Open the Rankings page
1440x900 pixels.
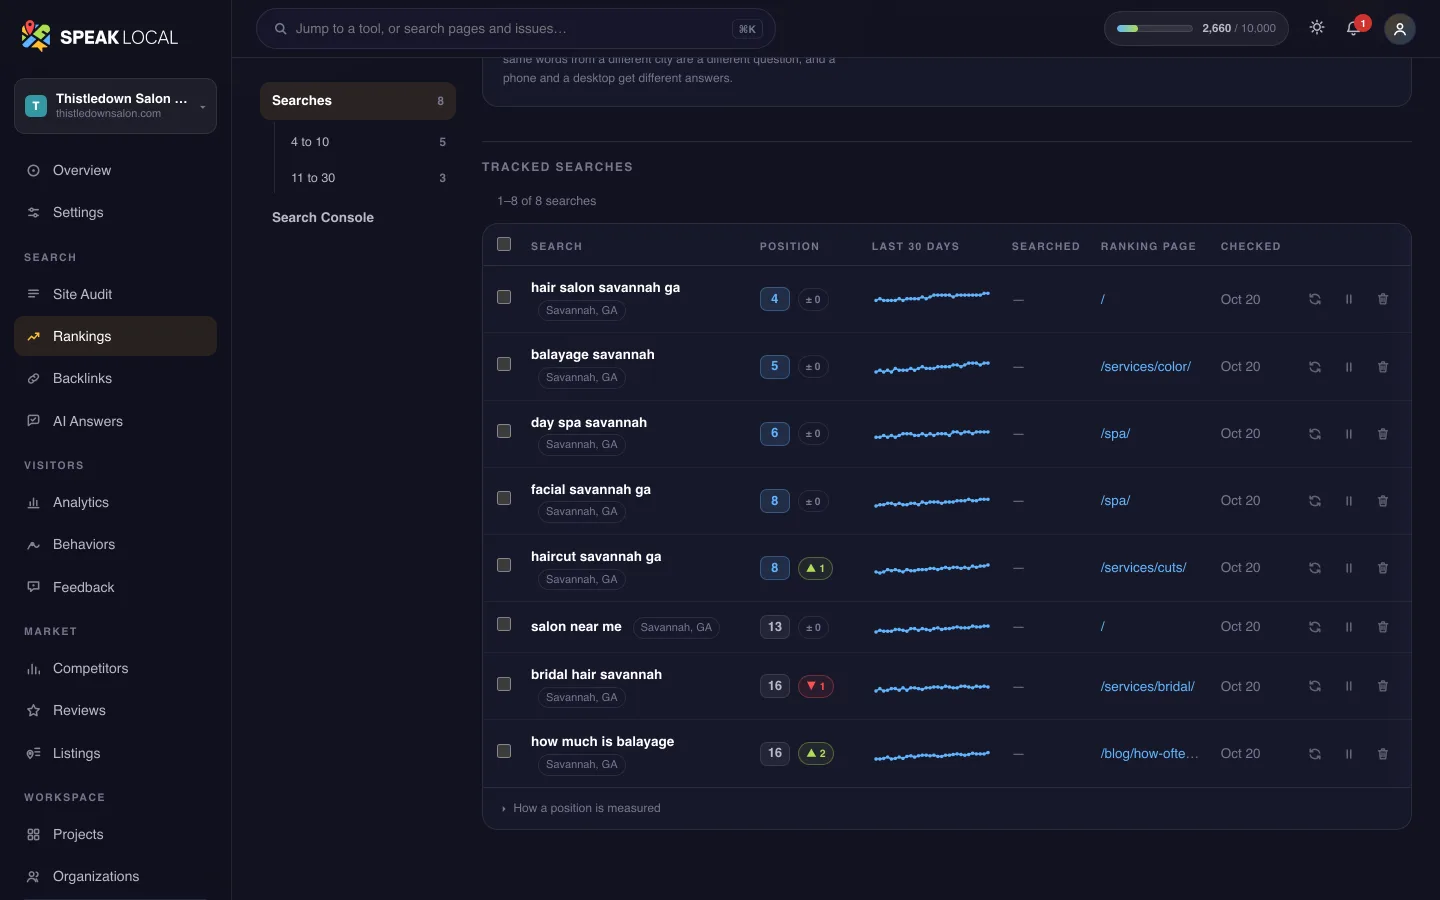[115, 336]
